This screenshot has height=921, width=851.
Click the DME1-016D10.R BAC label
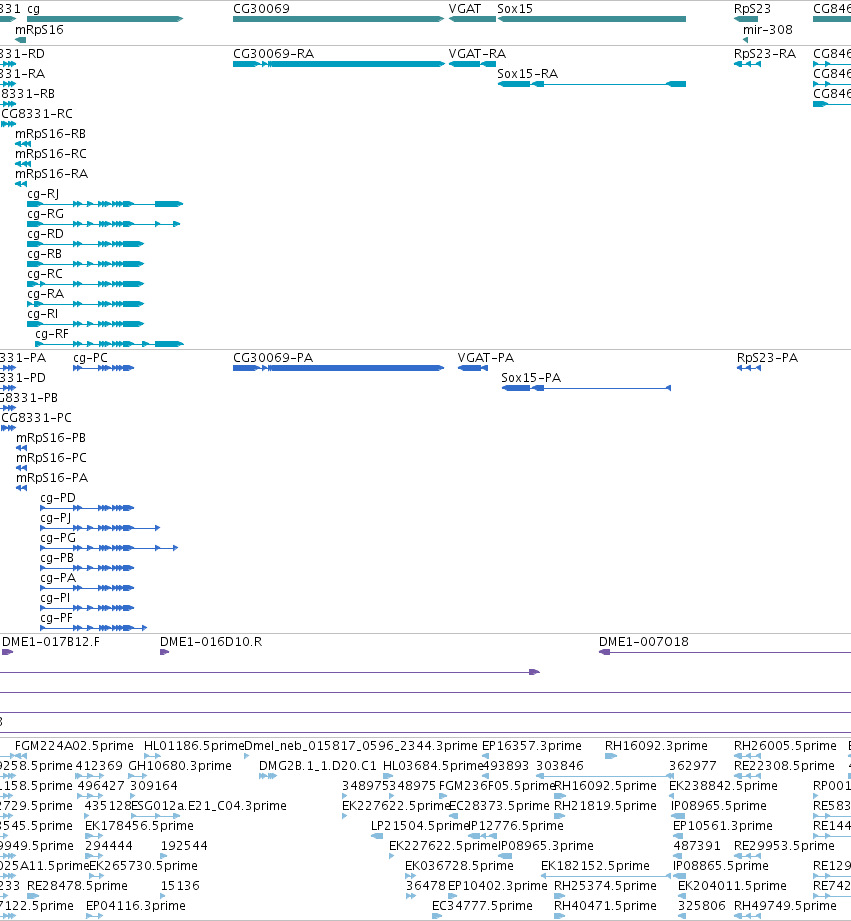211,641
